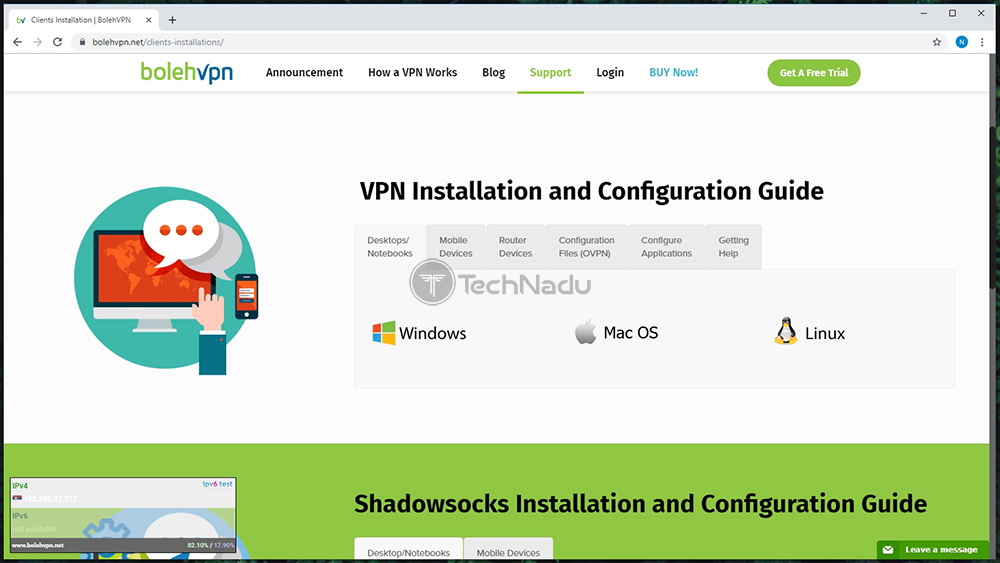Click the BUY Now! link

(x=673, y=73)
